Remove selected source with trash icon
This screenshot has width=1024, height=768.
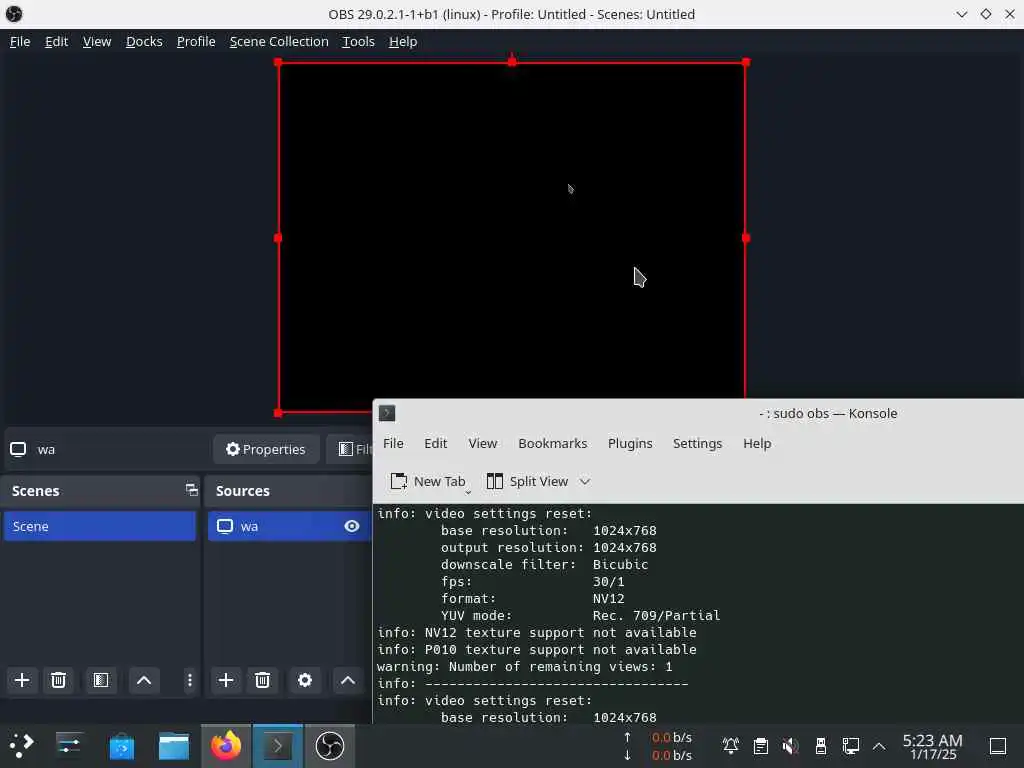(263, 680)
